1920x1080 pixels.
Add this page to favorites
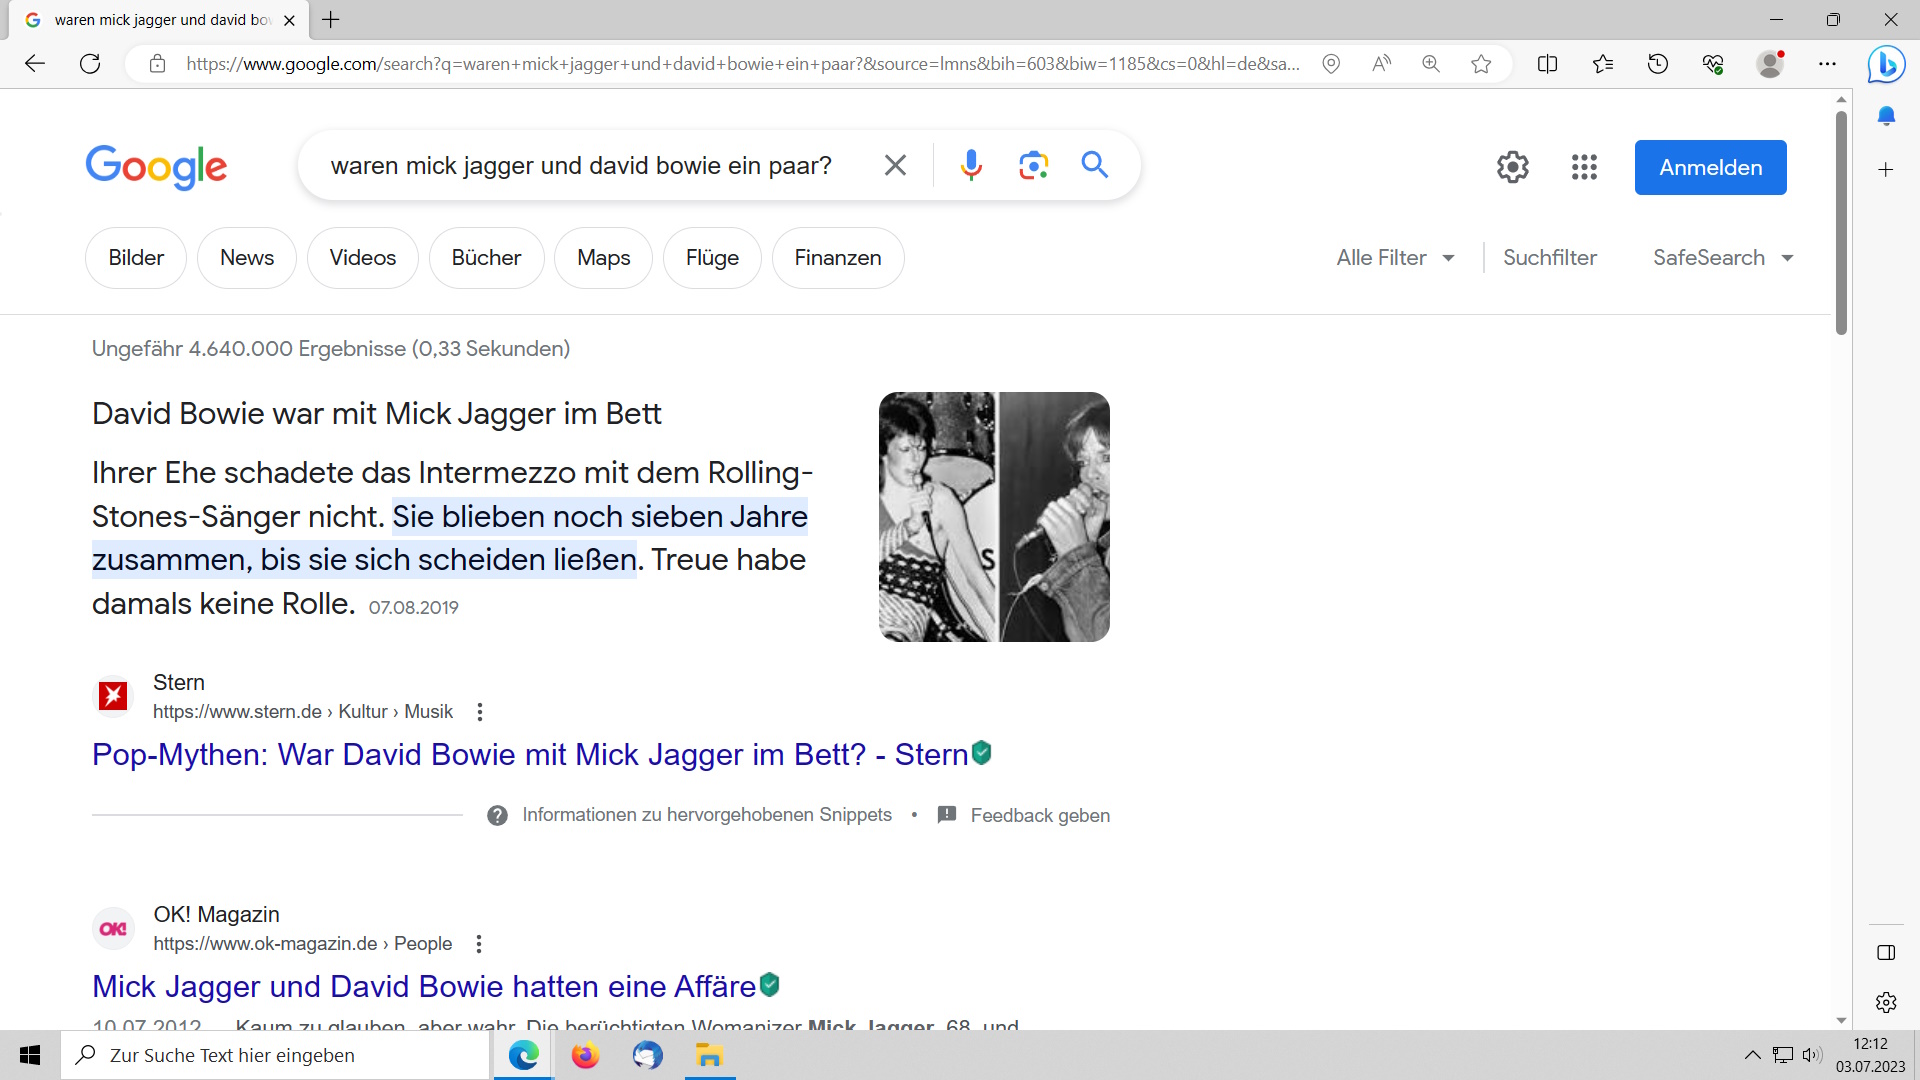[x=1481, y=64]
